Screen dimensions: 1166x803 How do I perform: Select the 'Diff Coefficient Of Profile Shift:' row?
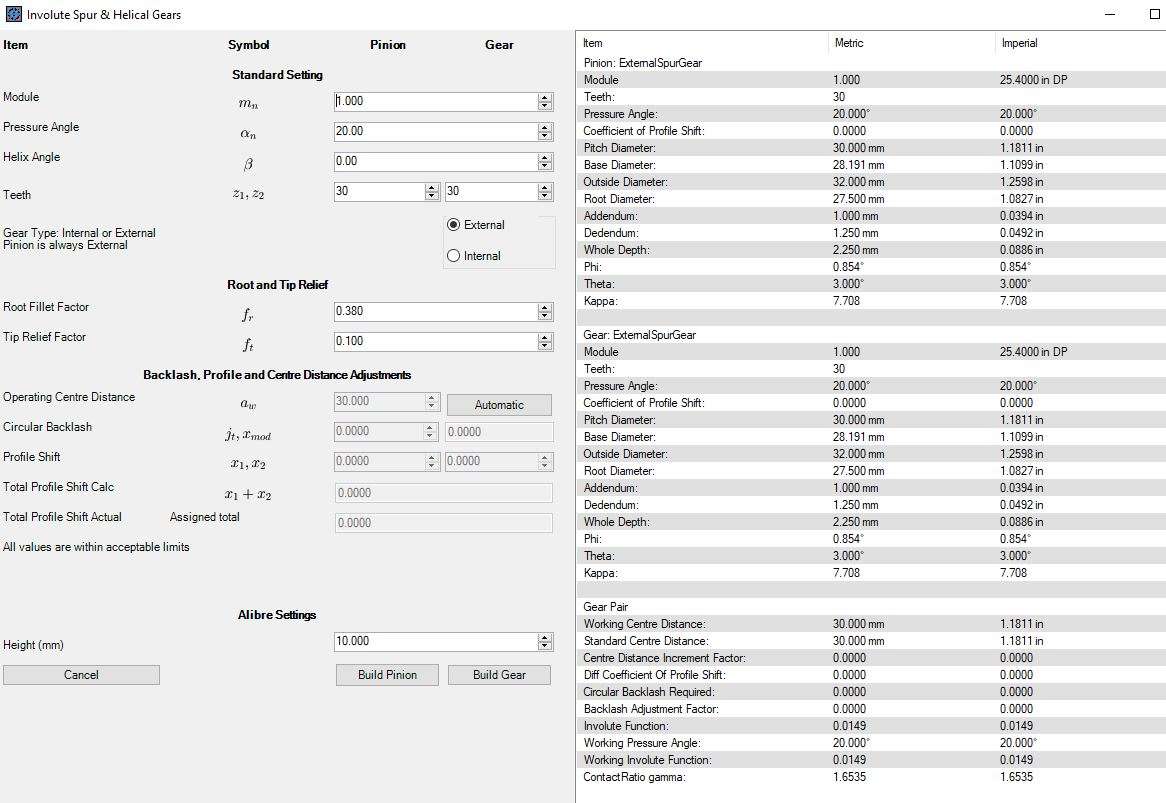tap(872, 674)
